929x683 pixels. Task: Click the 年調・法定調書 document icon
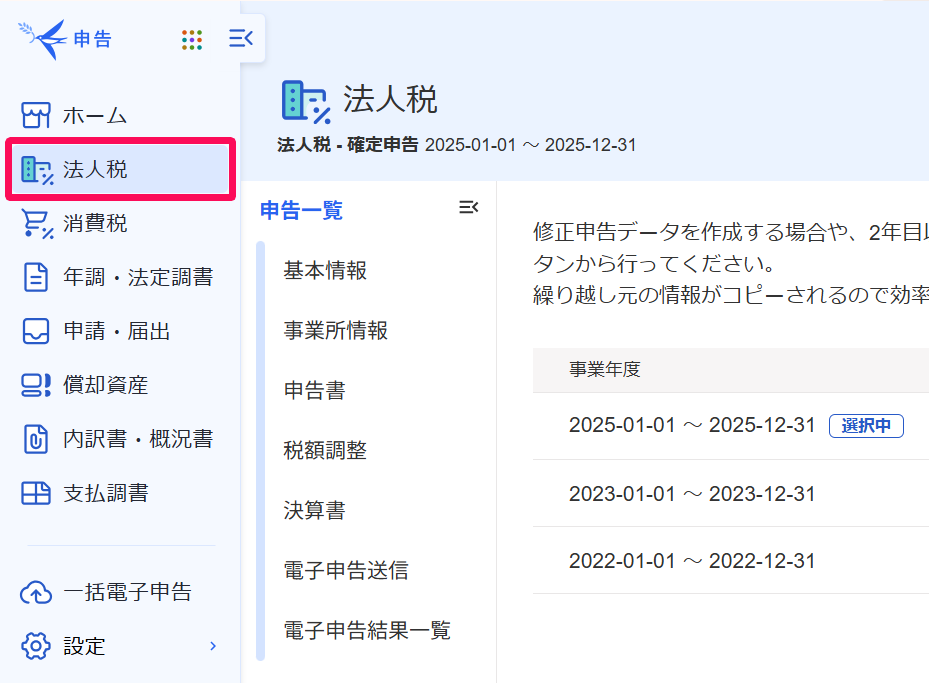pos(36,277)
